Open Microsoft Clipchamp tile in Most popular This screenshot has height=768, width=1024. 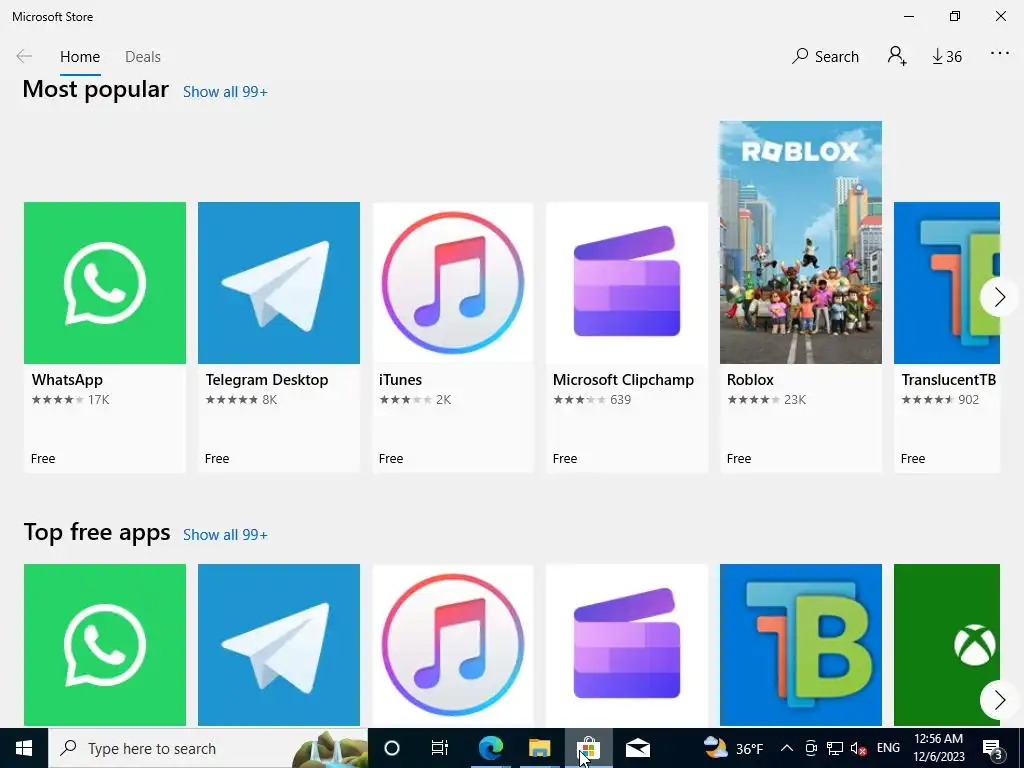click(x=627, y=337)
